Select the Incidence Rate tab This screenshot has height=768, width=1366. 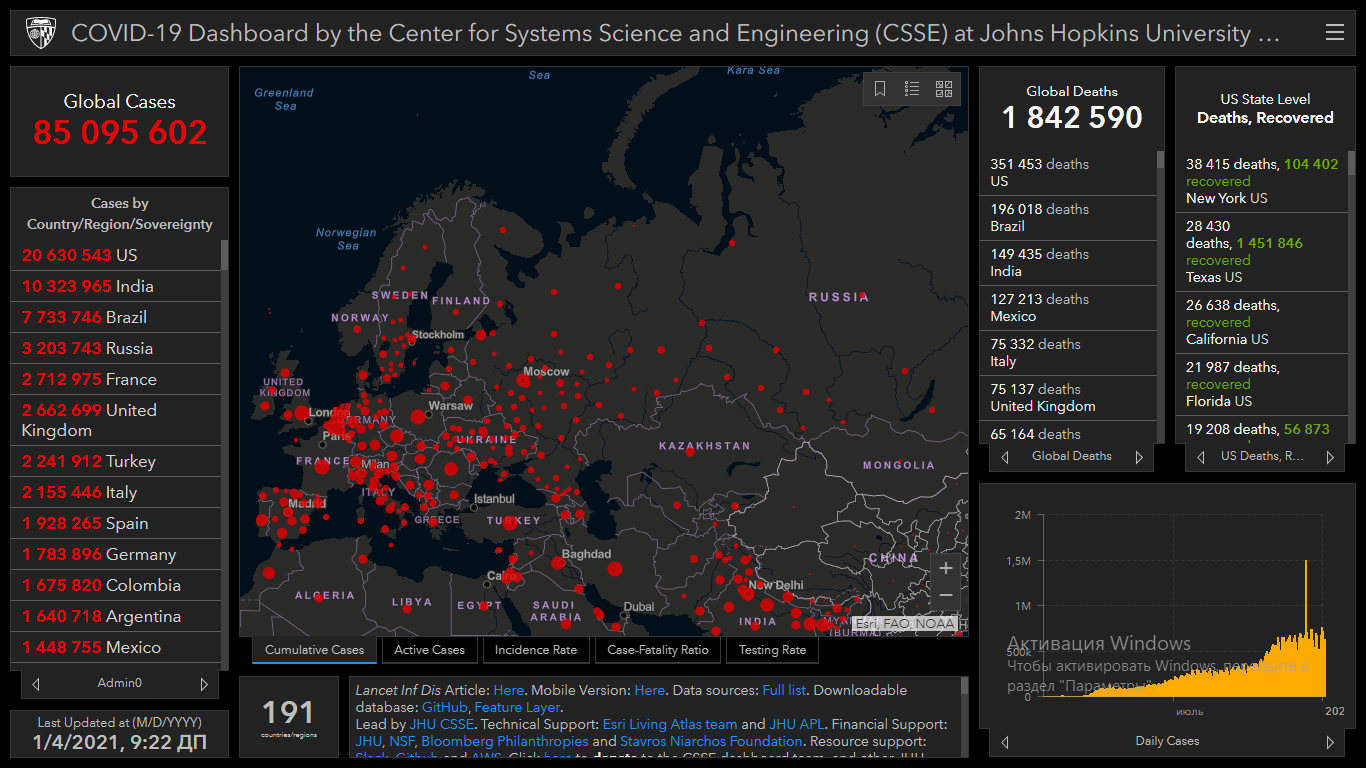click(536, 650)
